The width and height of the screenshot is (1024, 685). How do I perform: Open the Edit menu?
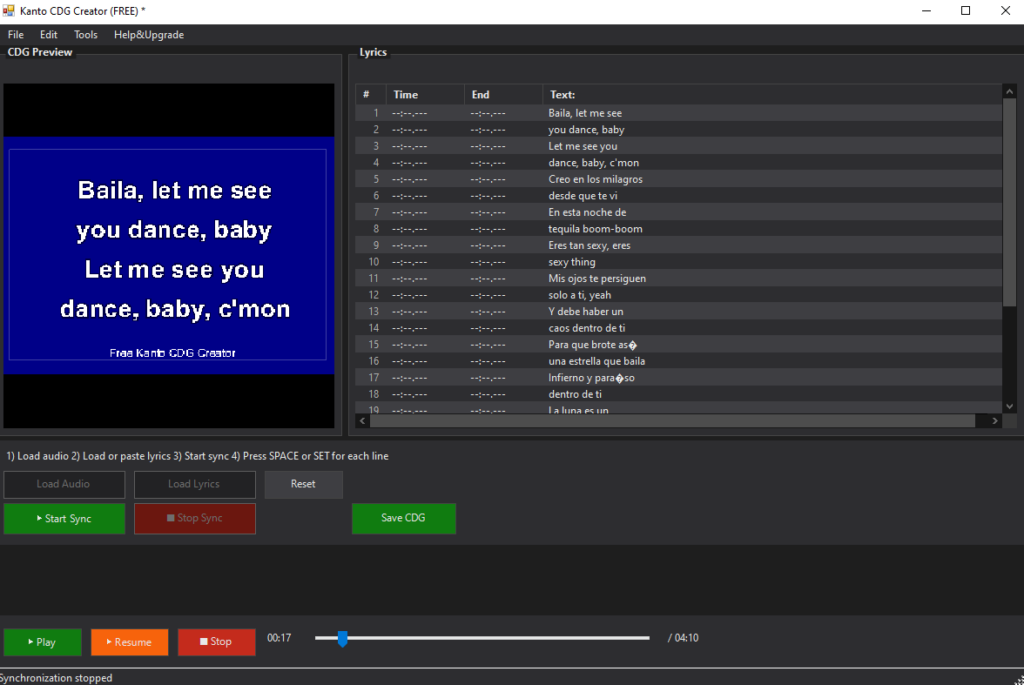tap(49, 35)
